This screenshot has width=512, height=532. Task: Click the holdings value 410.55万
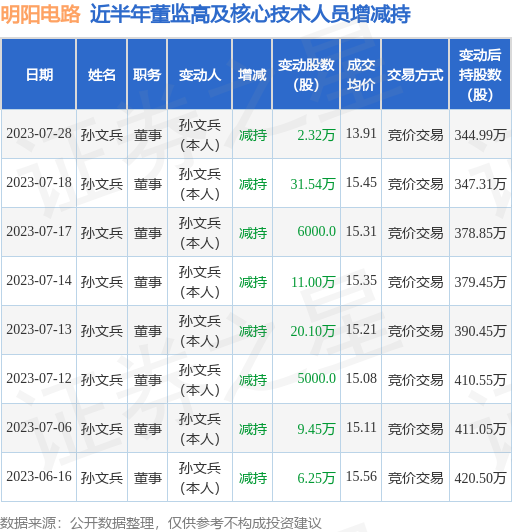click(480, 380)
